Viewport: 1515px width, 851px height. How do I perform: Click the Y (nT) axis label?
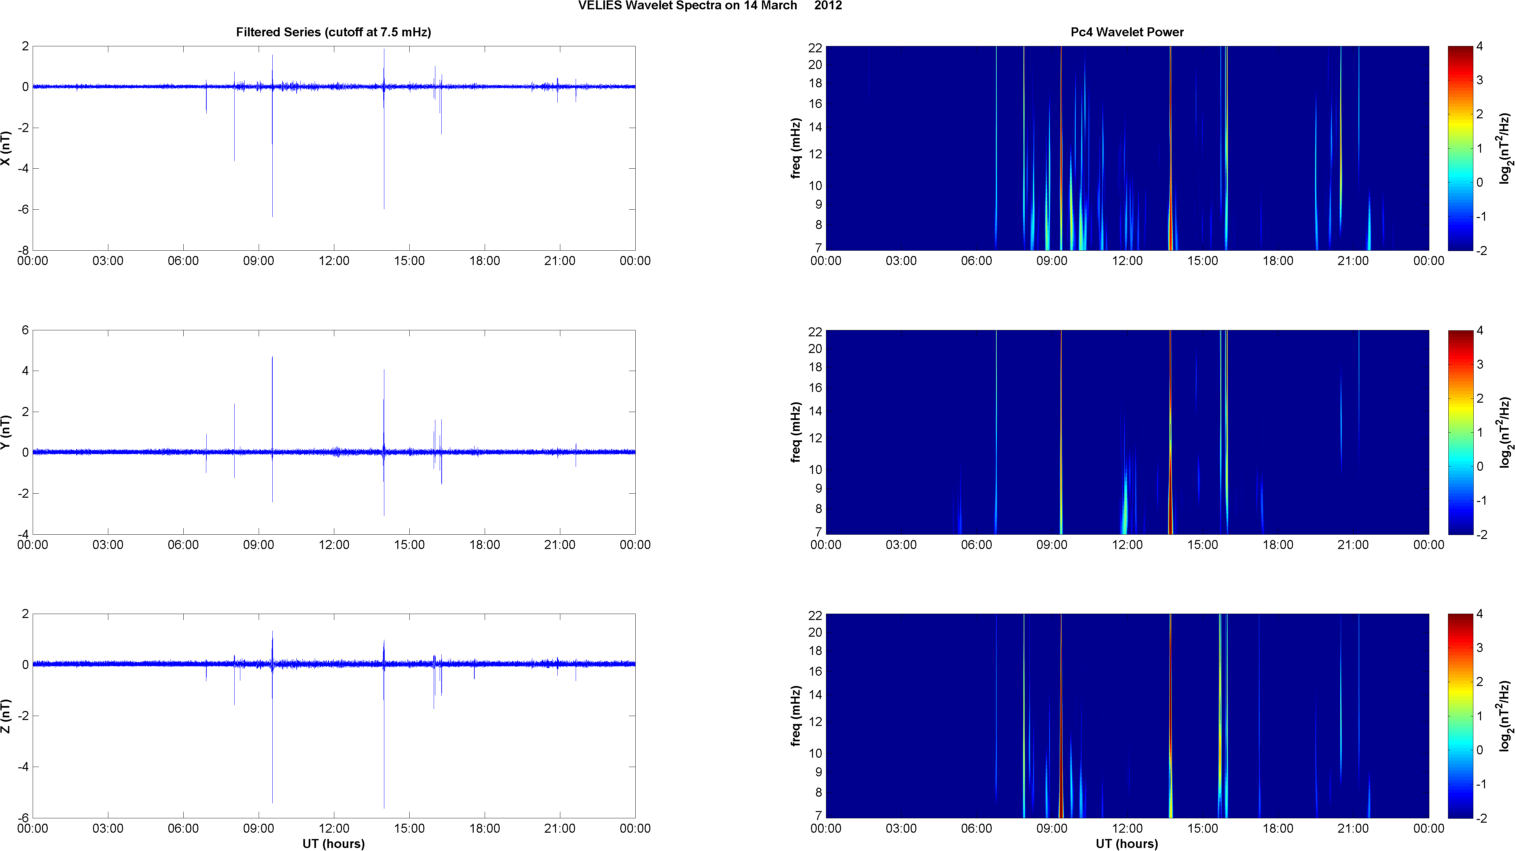click(x=6, y=432)
